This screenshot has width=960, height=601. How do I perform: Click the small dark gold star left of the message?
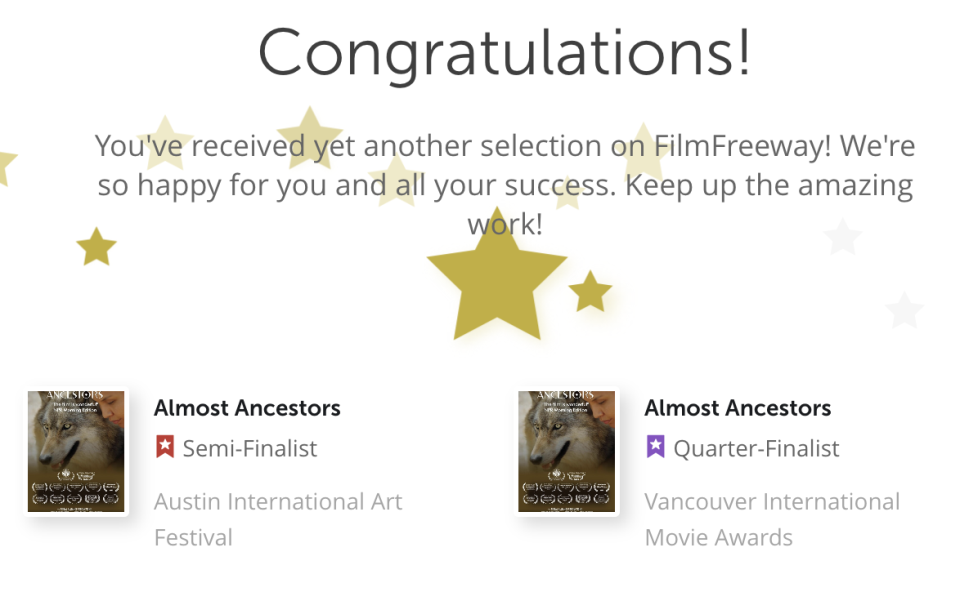tap(96, 246)
